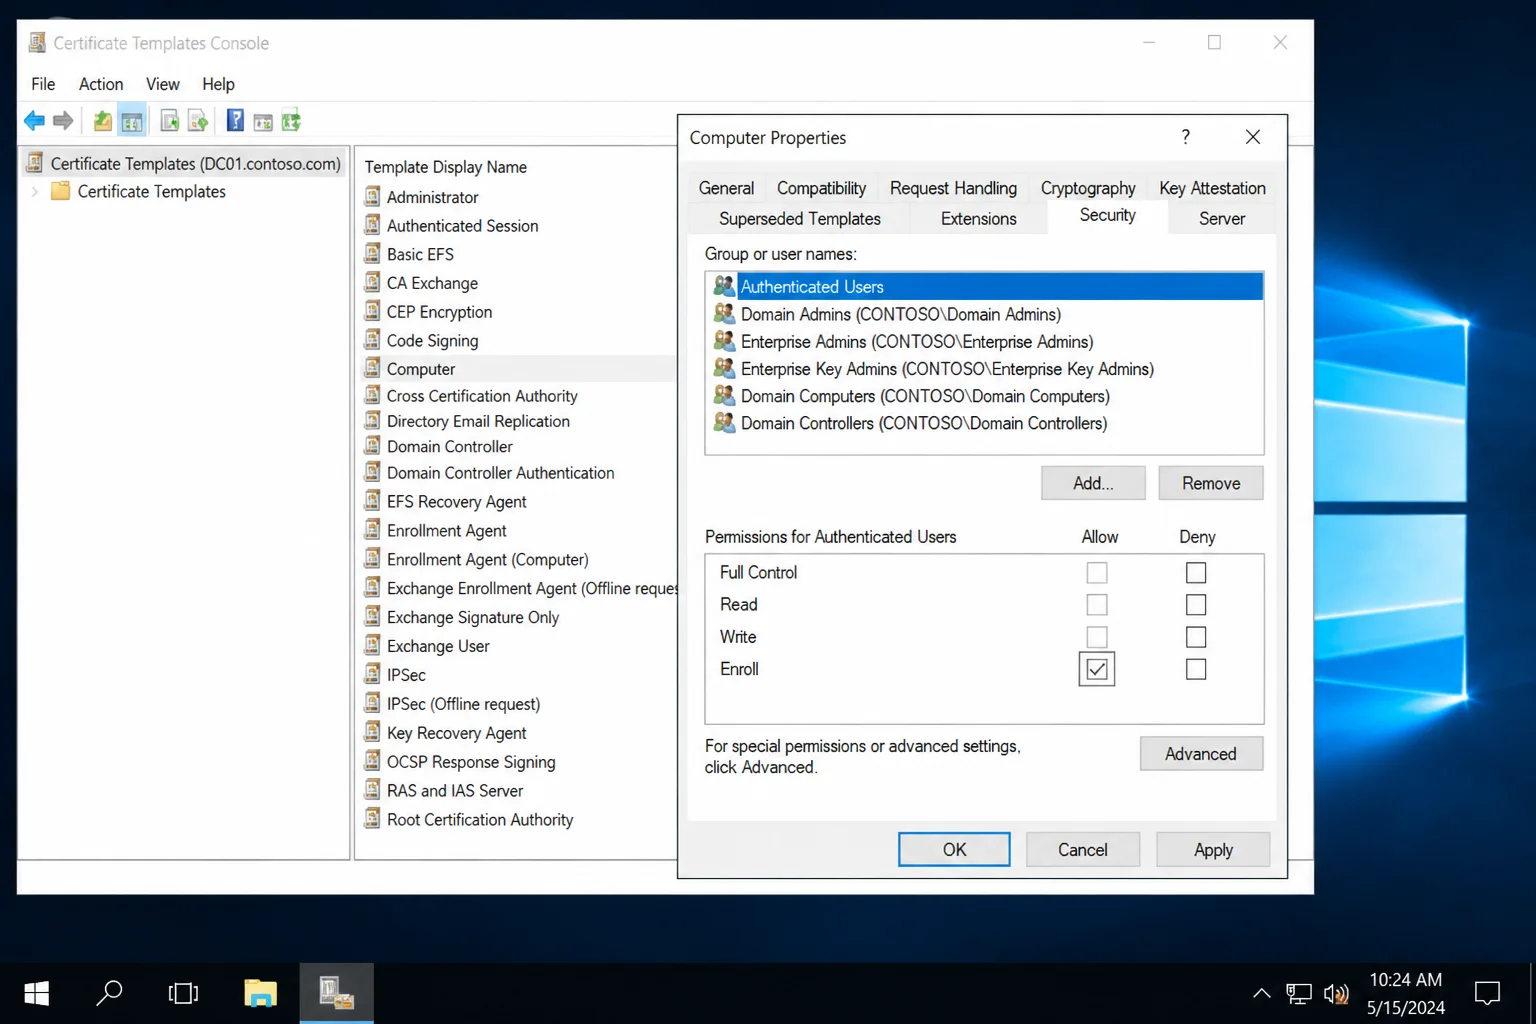1536x1024 pixels.
Task: Click the Template Display Name column header
Action: 445,167
